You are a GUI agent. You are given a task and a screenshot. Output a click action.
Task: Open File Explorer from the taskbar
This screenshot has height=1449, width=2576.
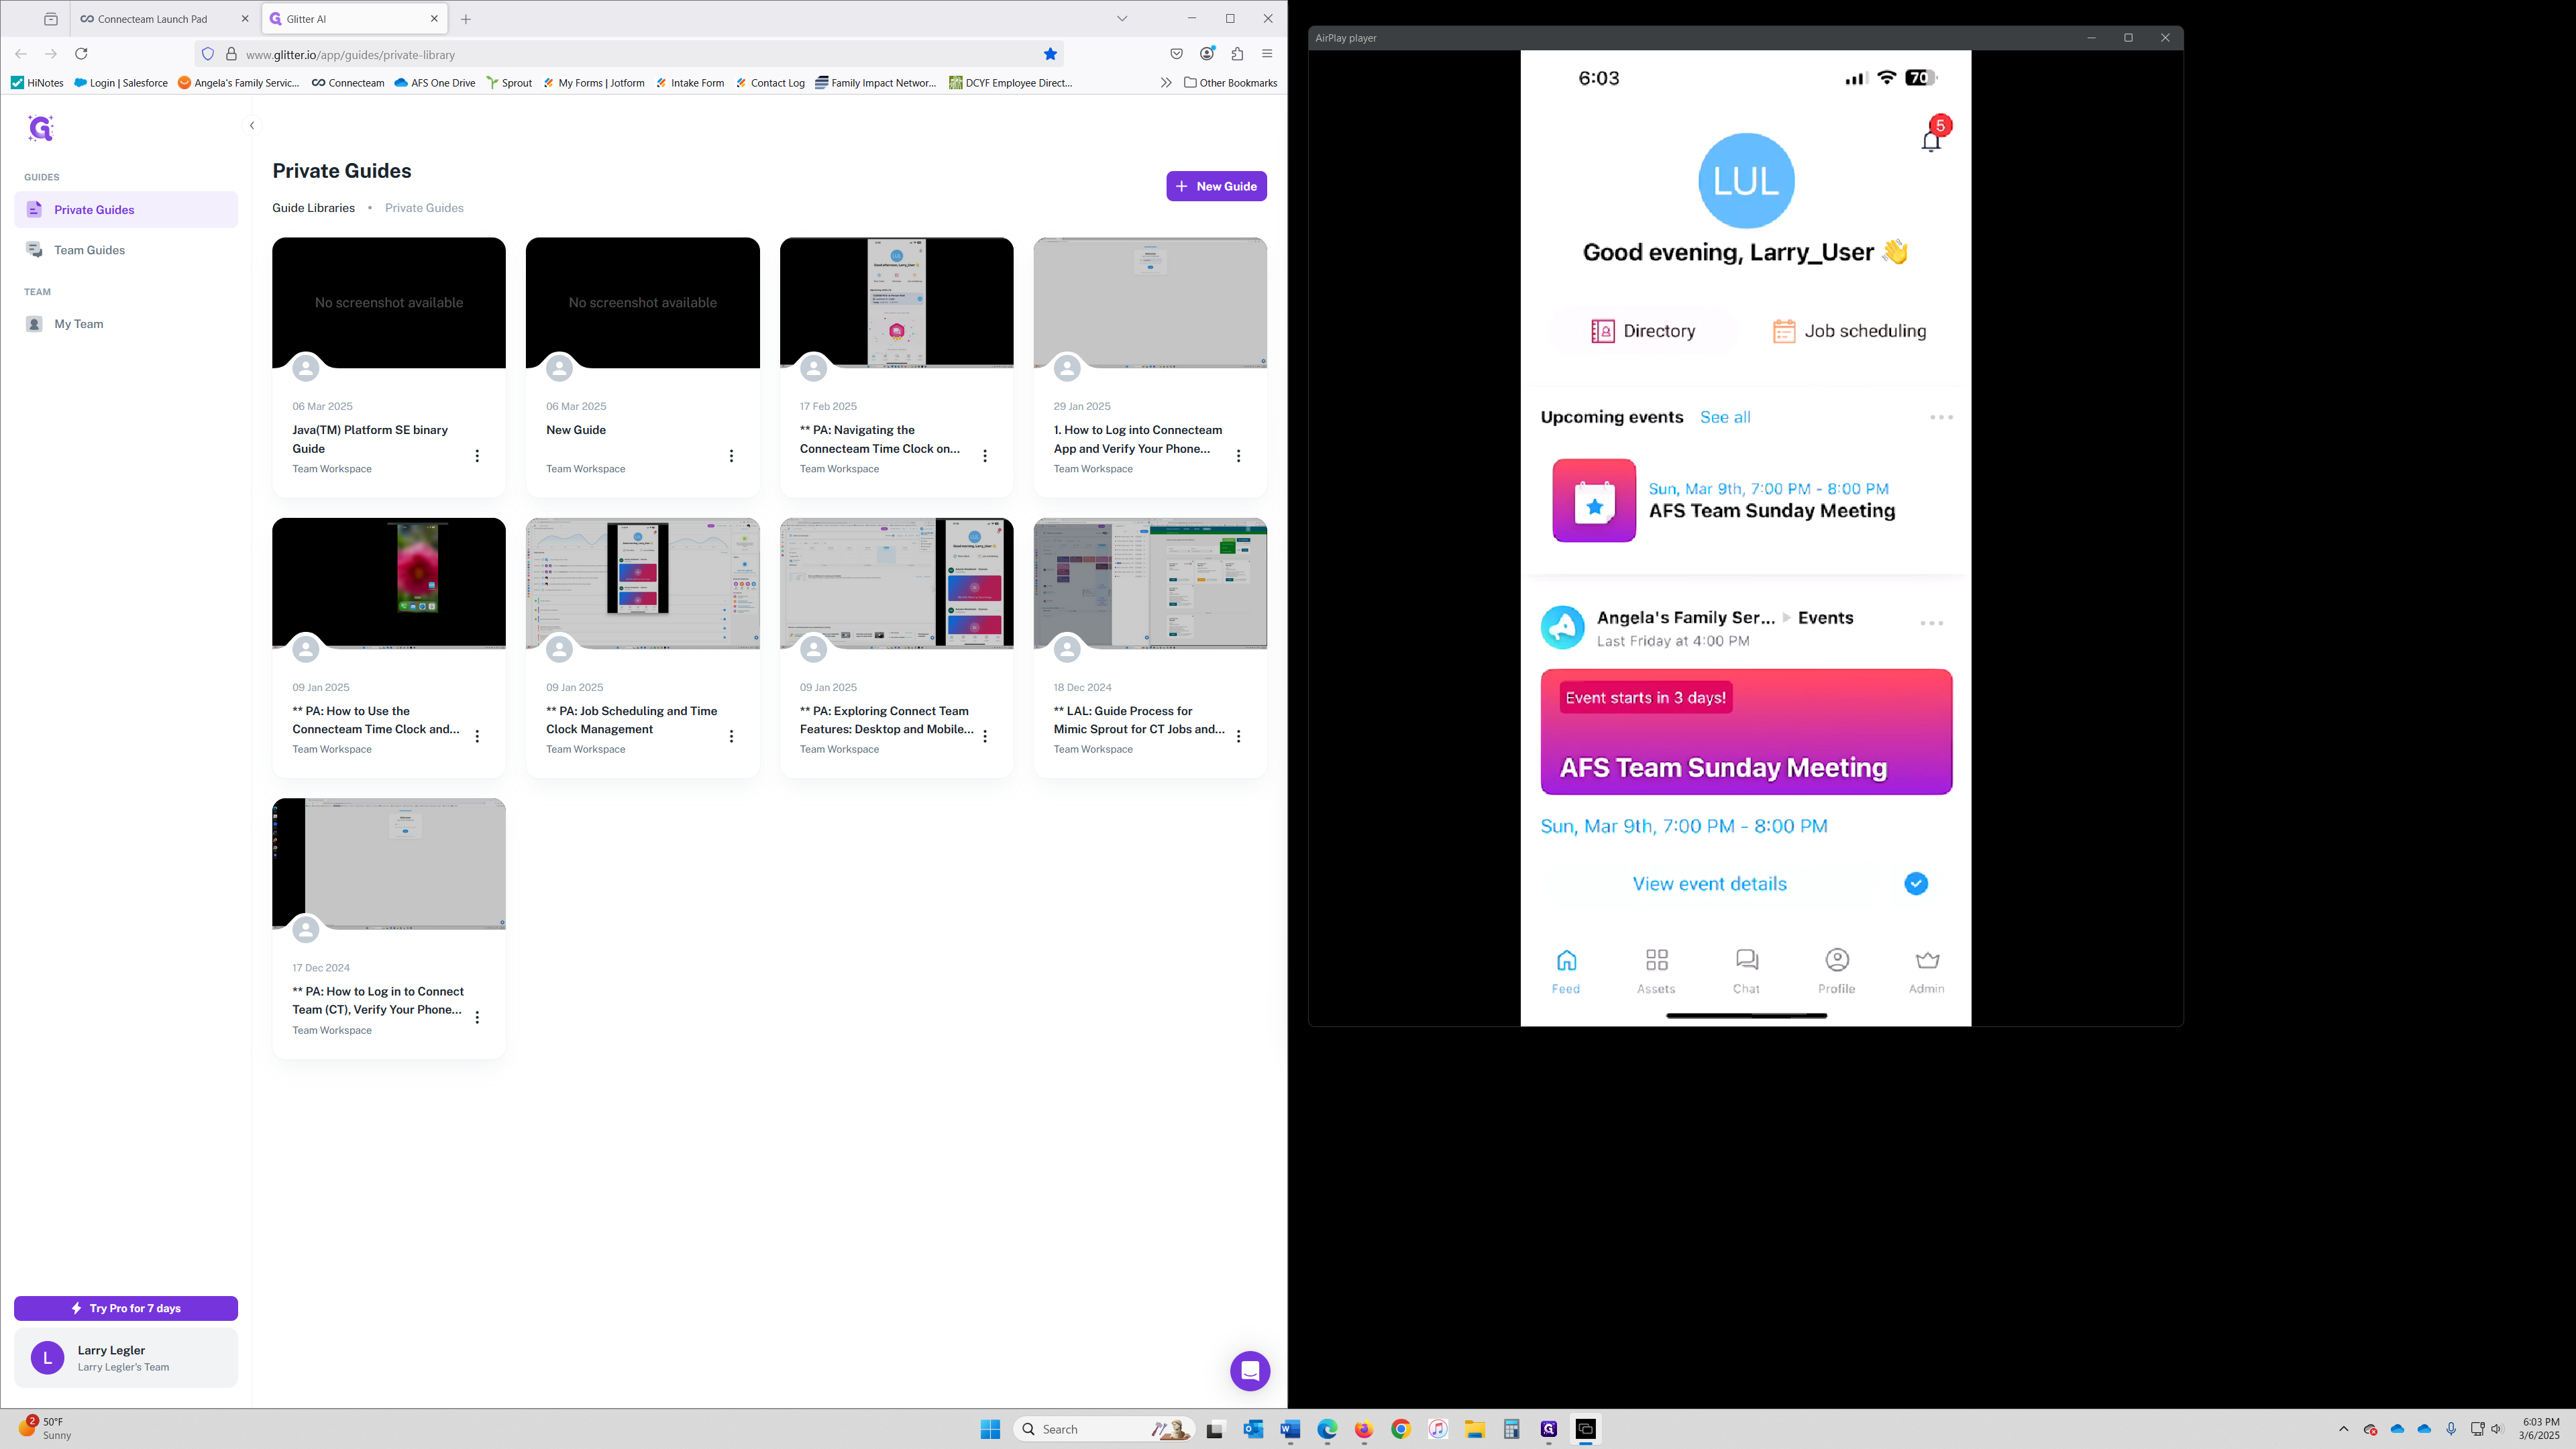point(1475,1429)
